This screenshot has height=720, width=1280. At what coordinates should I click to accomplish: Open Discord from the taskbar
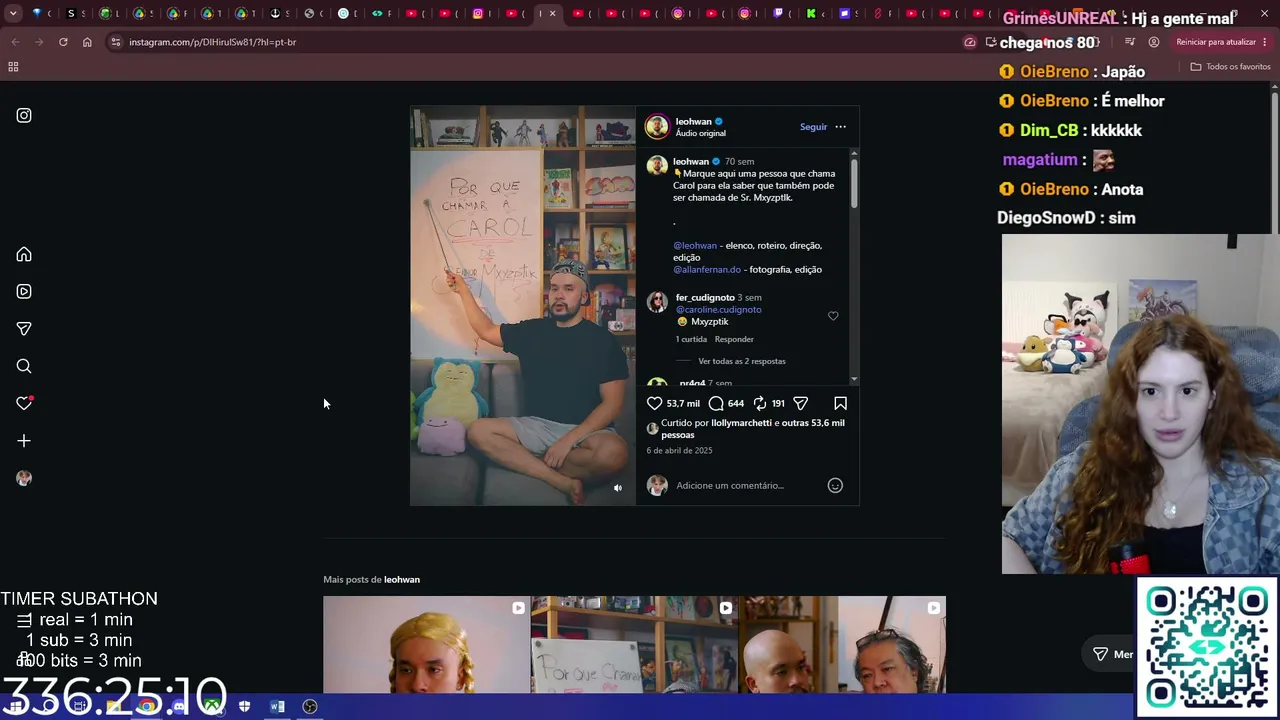pos(179,707)
